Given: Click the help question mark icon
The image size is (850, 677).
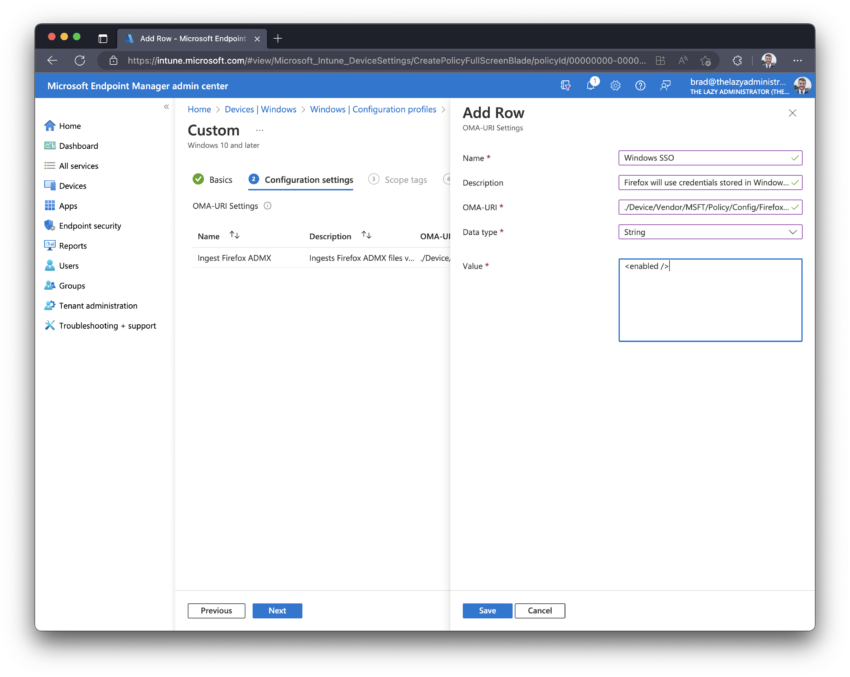Looking at the screenshot, I should pyautogui.click(x=640, y=85).
